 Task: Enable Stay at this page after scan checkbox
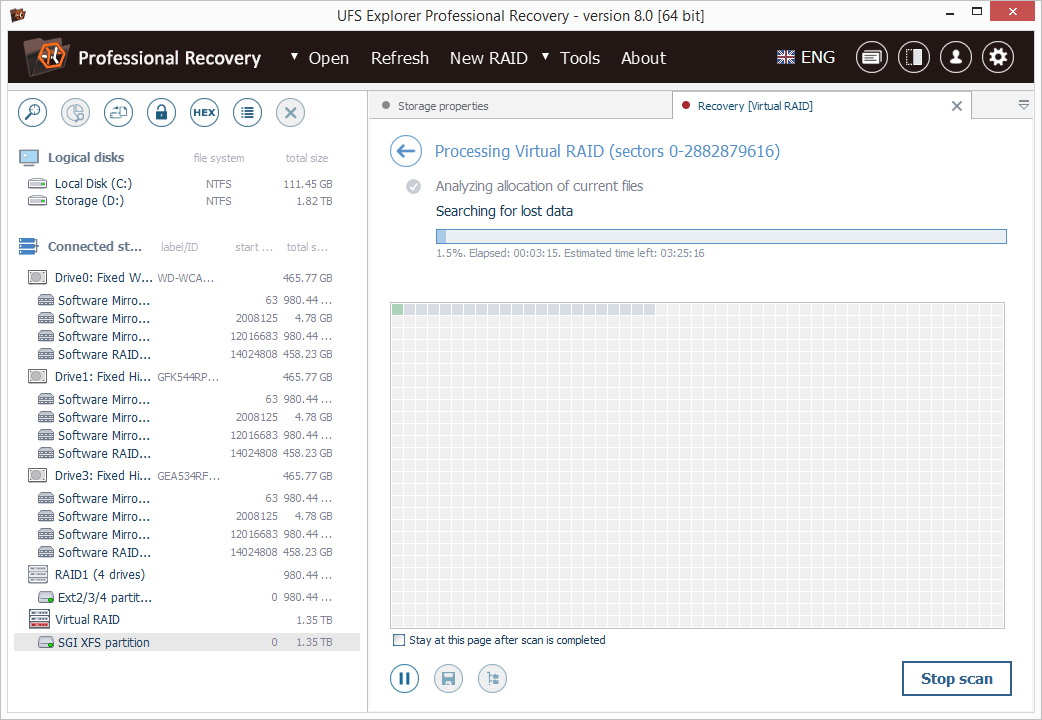(400, 640)
